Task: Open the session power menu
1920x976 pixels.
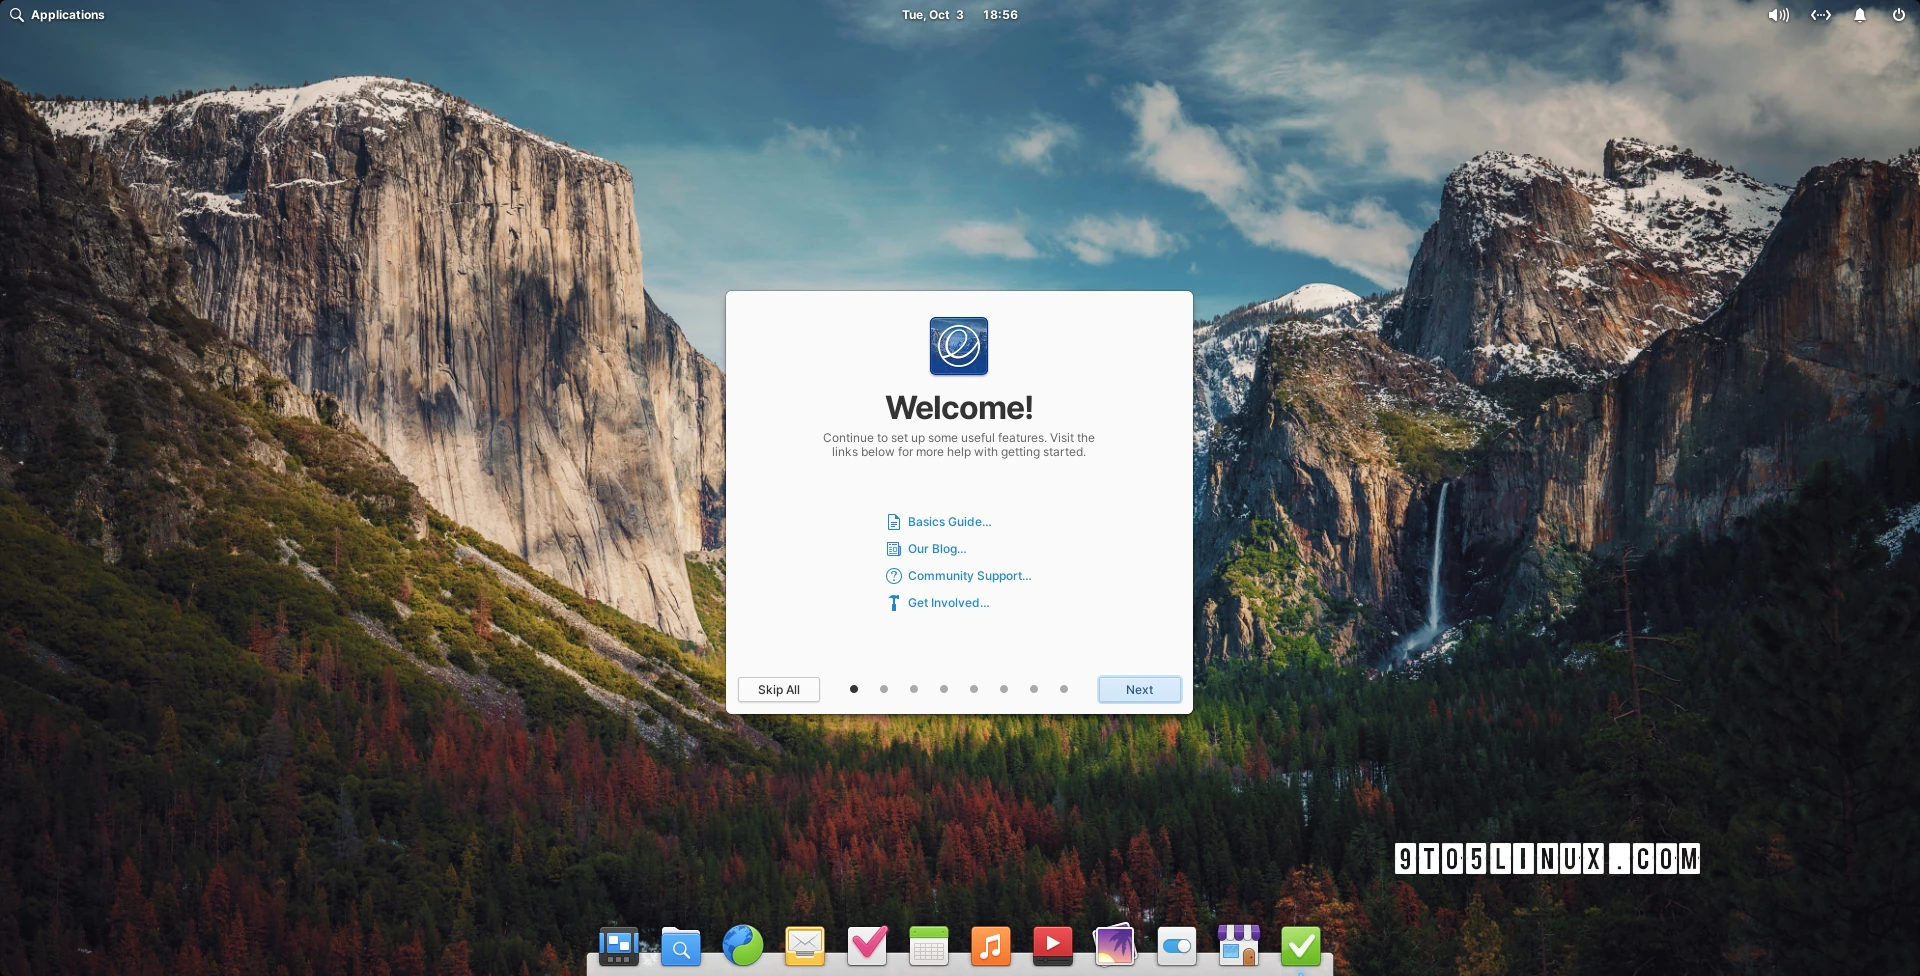Action: coord(1898,15)
